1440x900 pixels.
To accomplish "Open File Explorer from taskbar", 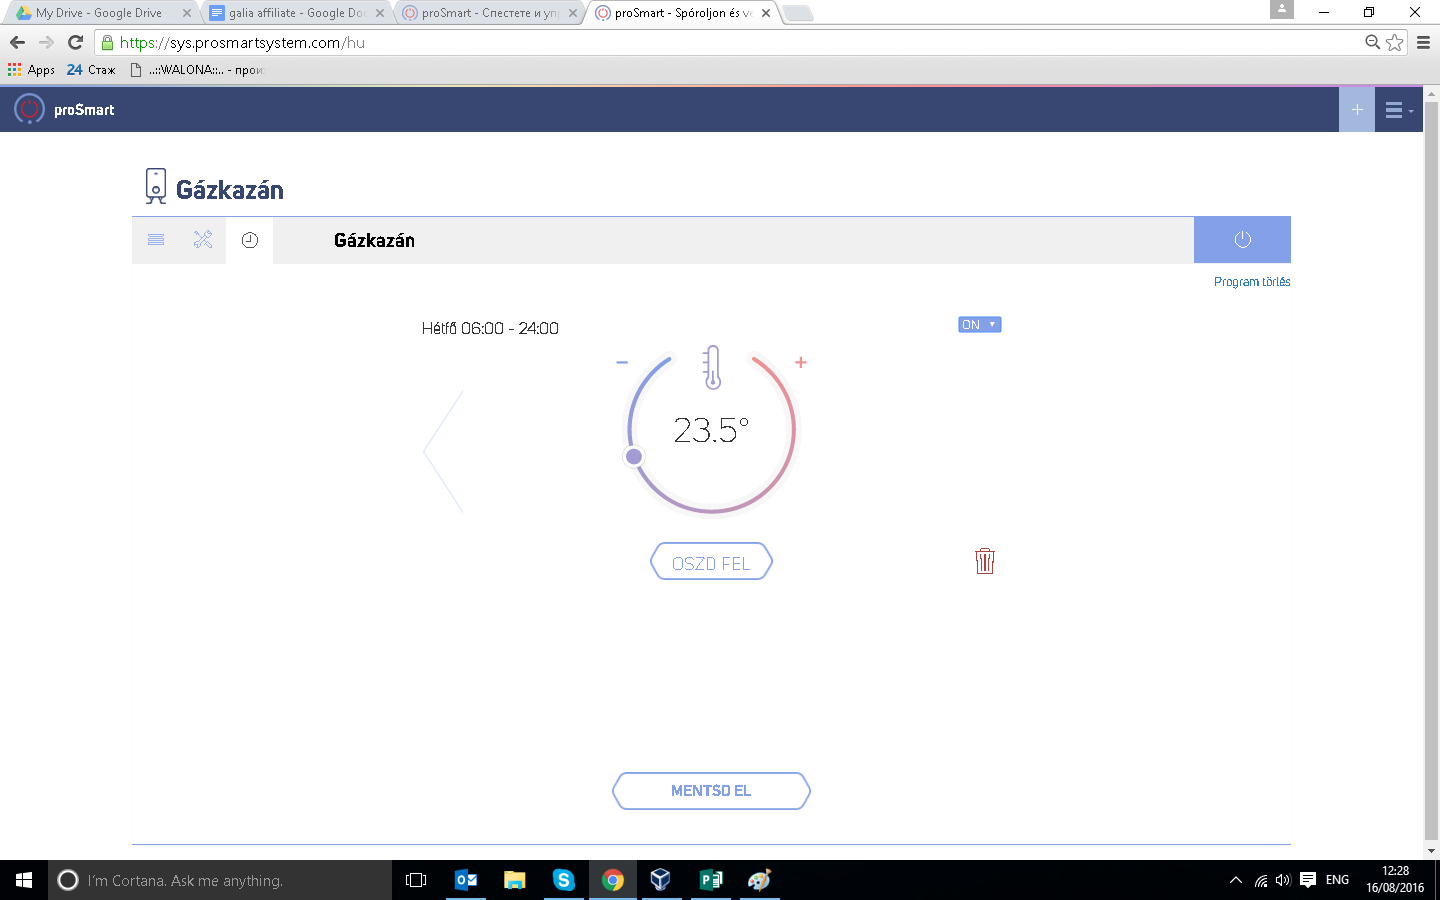I will (514, 880).
